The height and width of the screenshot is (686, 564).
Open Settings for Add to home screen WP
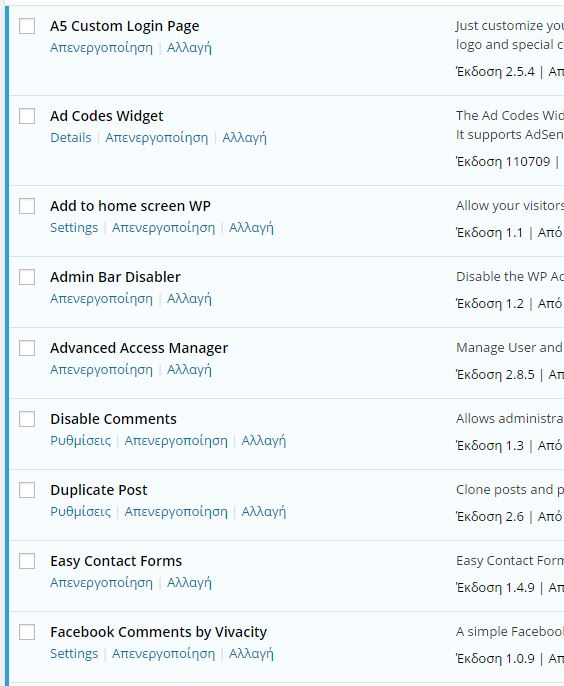point(74,228)
